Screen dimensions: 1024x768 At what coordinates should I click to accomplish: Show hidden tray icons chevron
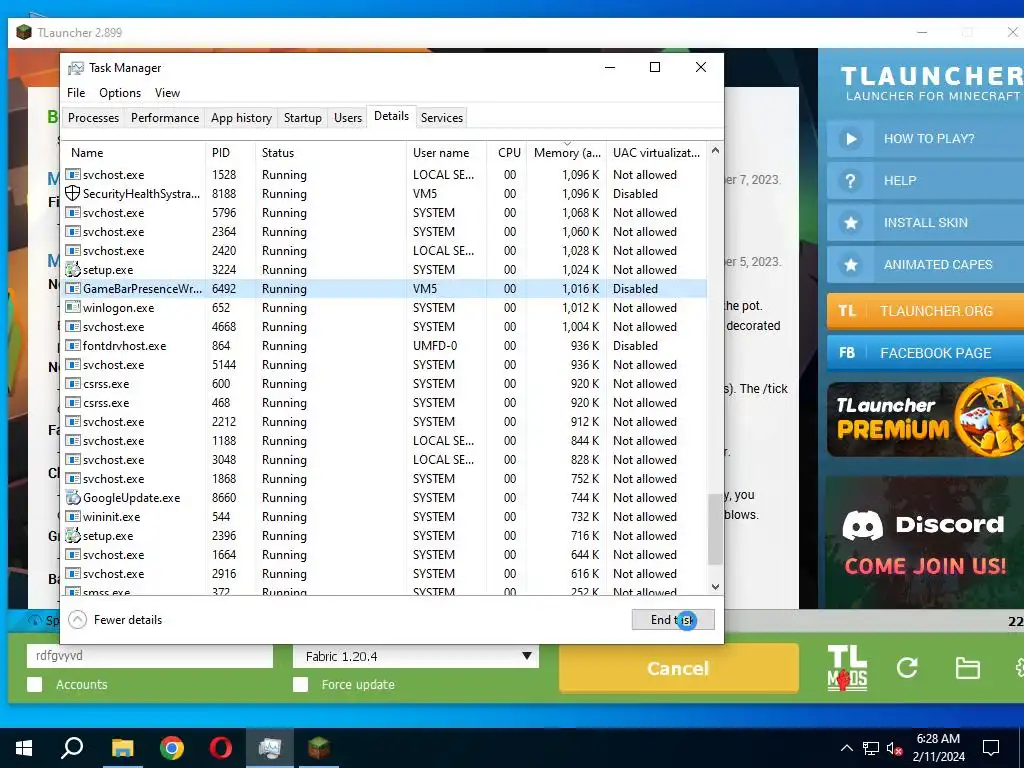pyautogui.click(x=846, y=748)
